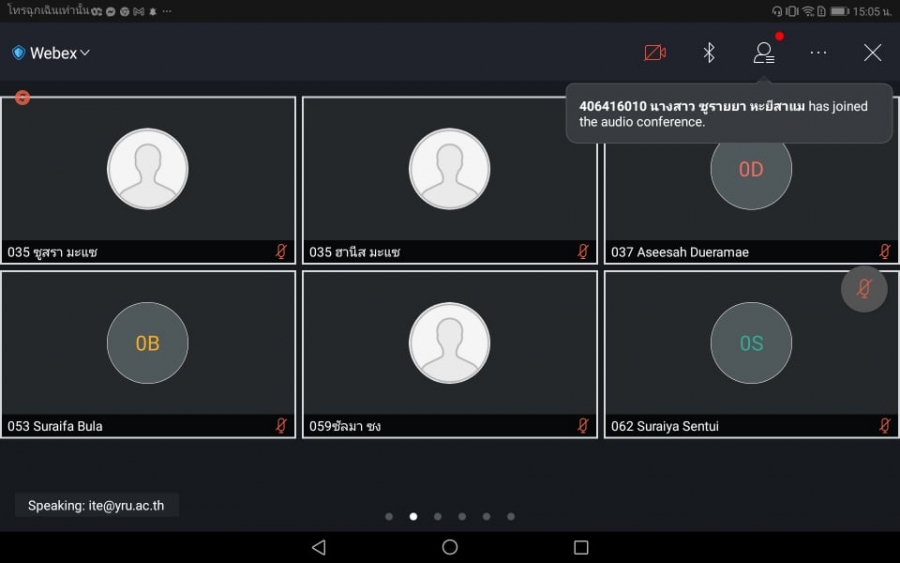This screenshot has height=563, width=900.
Task: Go to first page indicator dot
Action: tap(389, 517)
